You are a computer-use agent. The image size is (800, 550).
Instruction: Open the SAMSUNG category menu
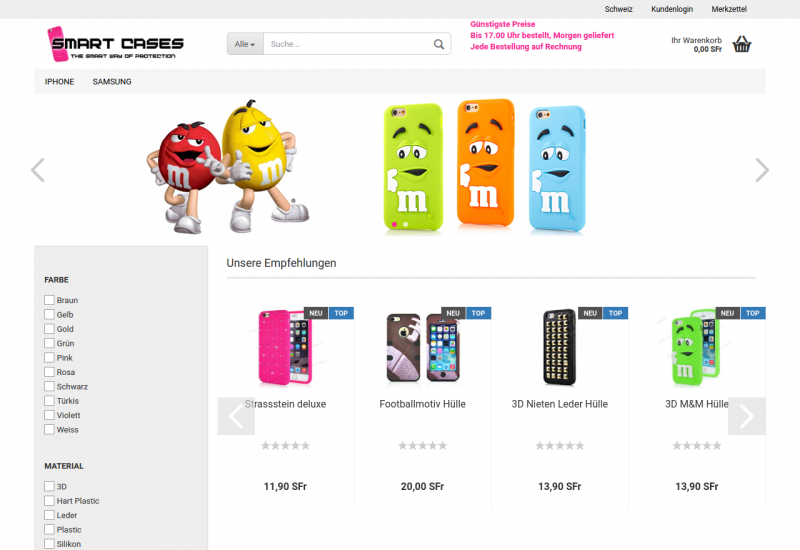click(x=112, y=82)
